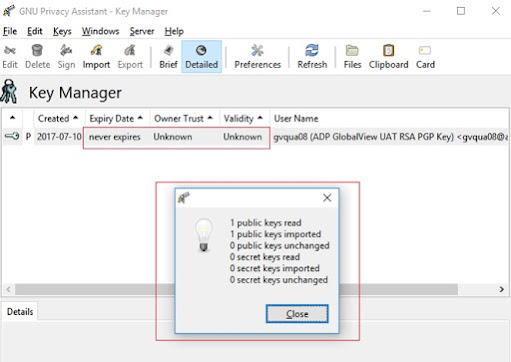This screenshot has width=511, height=362.
Task: Switch to Brief view
Action: [168, 57]
